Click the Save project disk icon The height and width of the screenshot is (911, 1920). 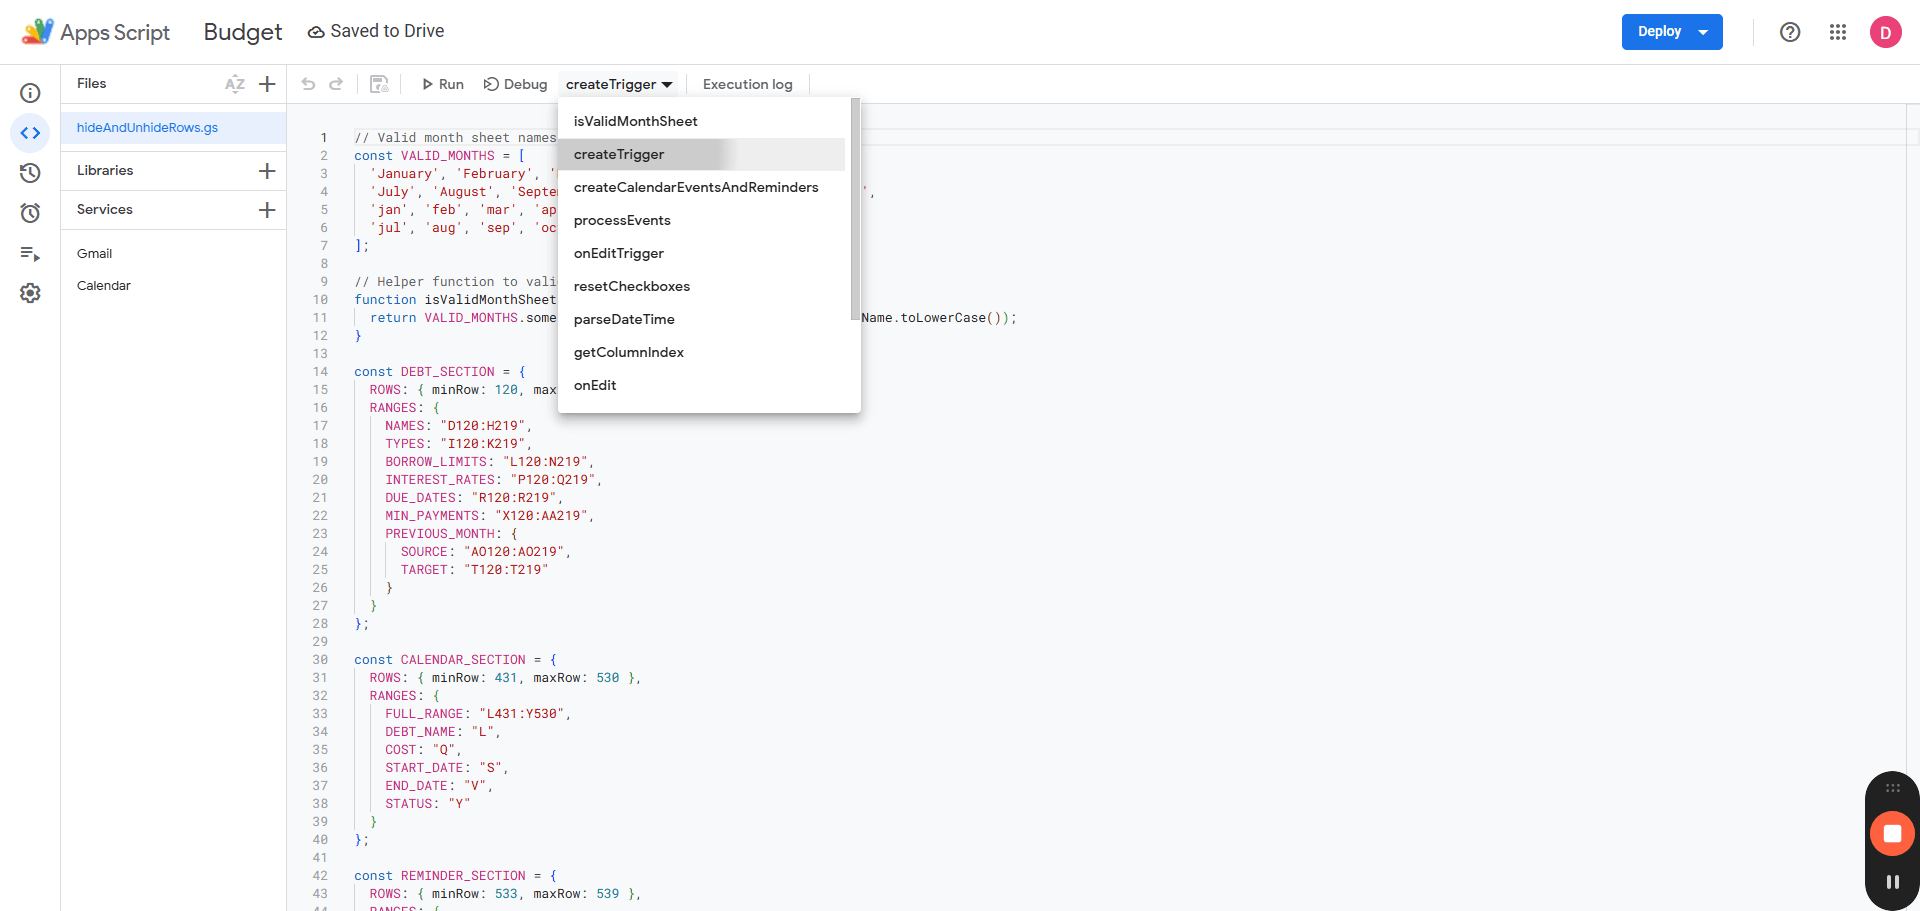click(379, 84)
